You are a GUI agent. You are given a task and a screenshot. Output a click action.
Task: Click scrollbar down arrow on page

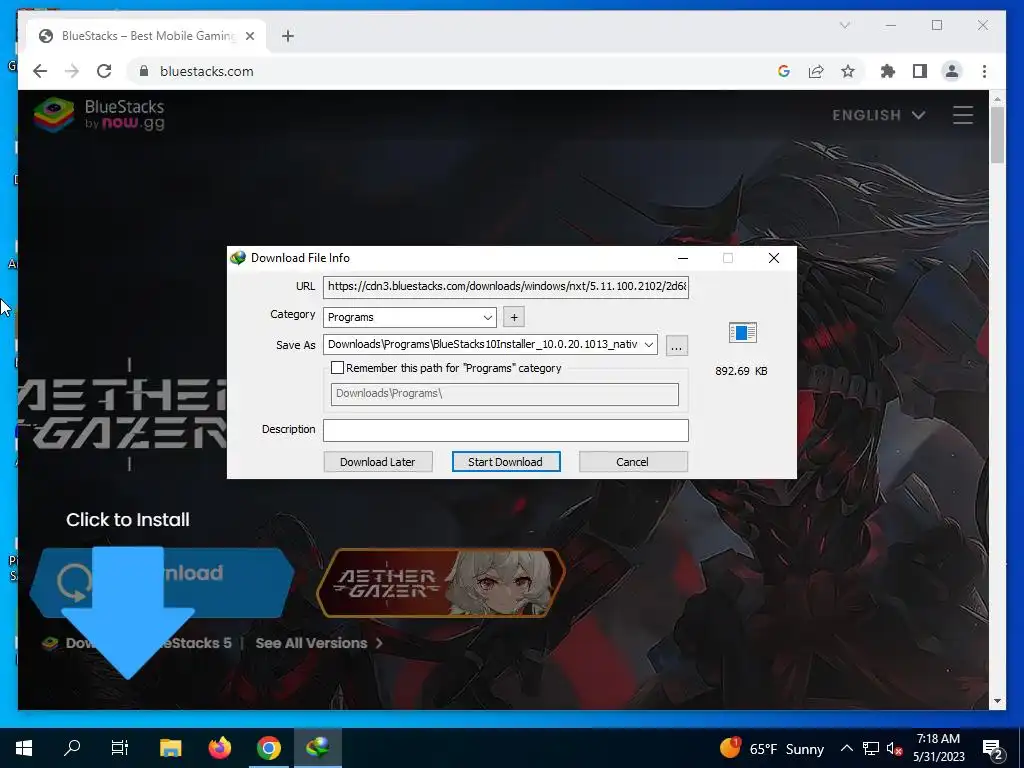point(997,701)
